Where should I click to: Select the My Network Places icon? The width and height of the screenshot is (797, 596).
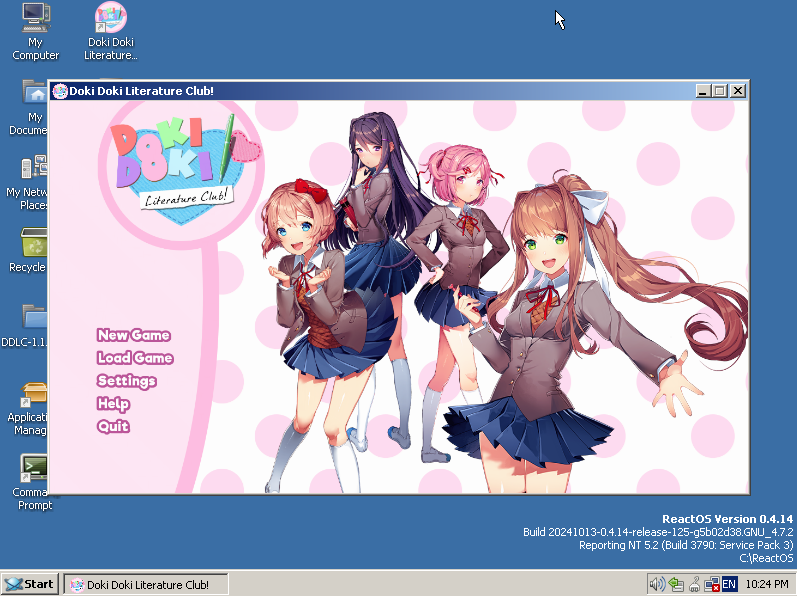pyautogui.click(x=32, y=183)
